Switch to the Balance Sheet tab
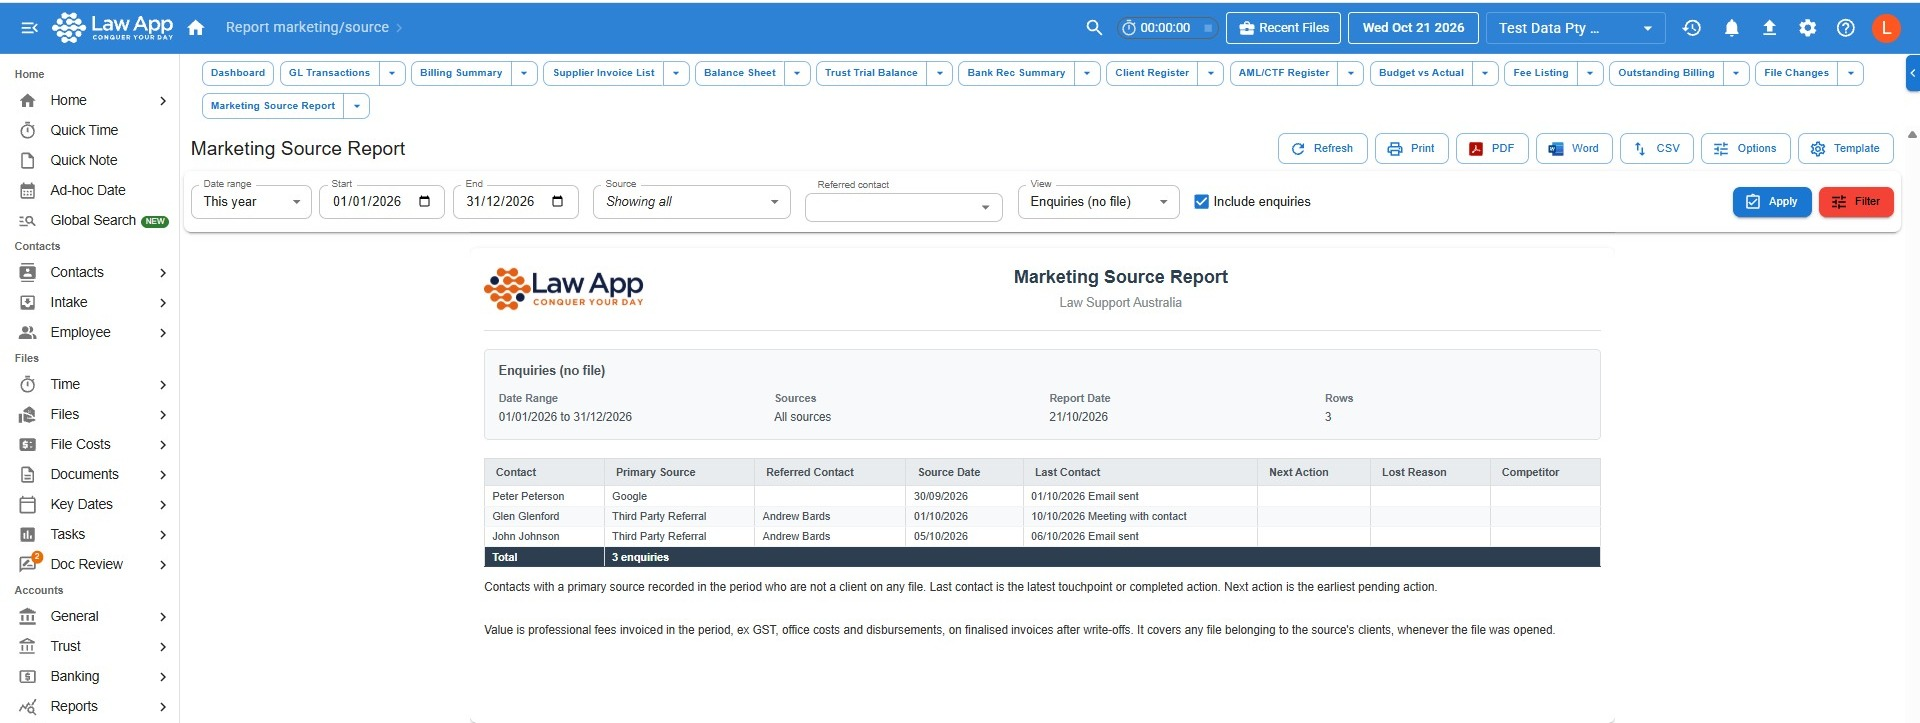The width and height of the screenshot is (1920, 723). pos(739,73)
